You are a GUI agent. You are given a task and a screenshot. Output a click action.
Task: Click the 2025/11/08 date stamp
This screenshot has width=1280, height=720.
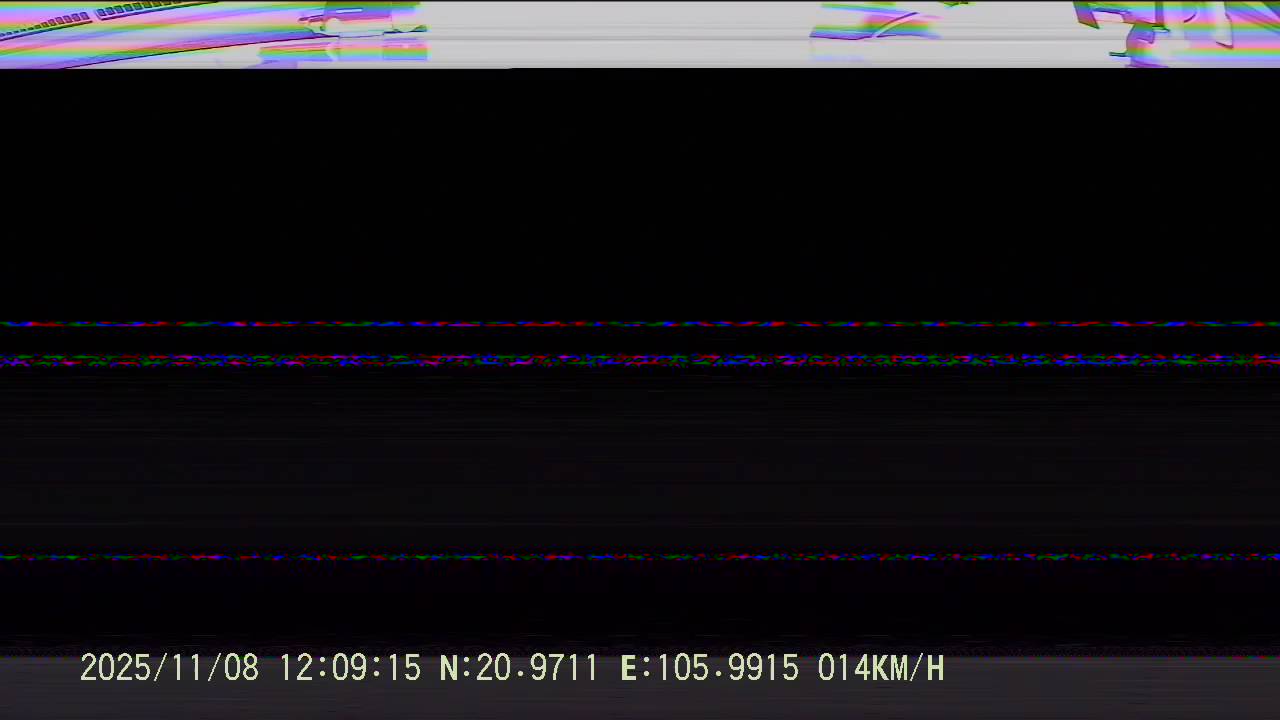tap(169, 668)
